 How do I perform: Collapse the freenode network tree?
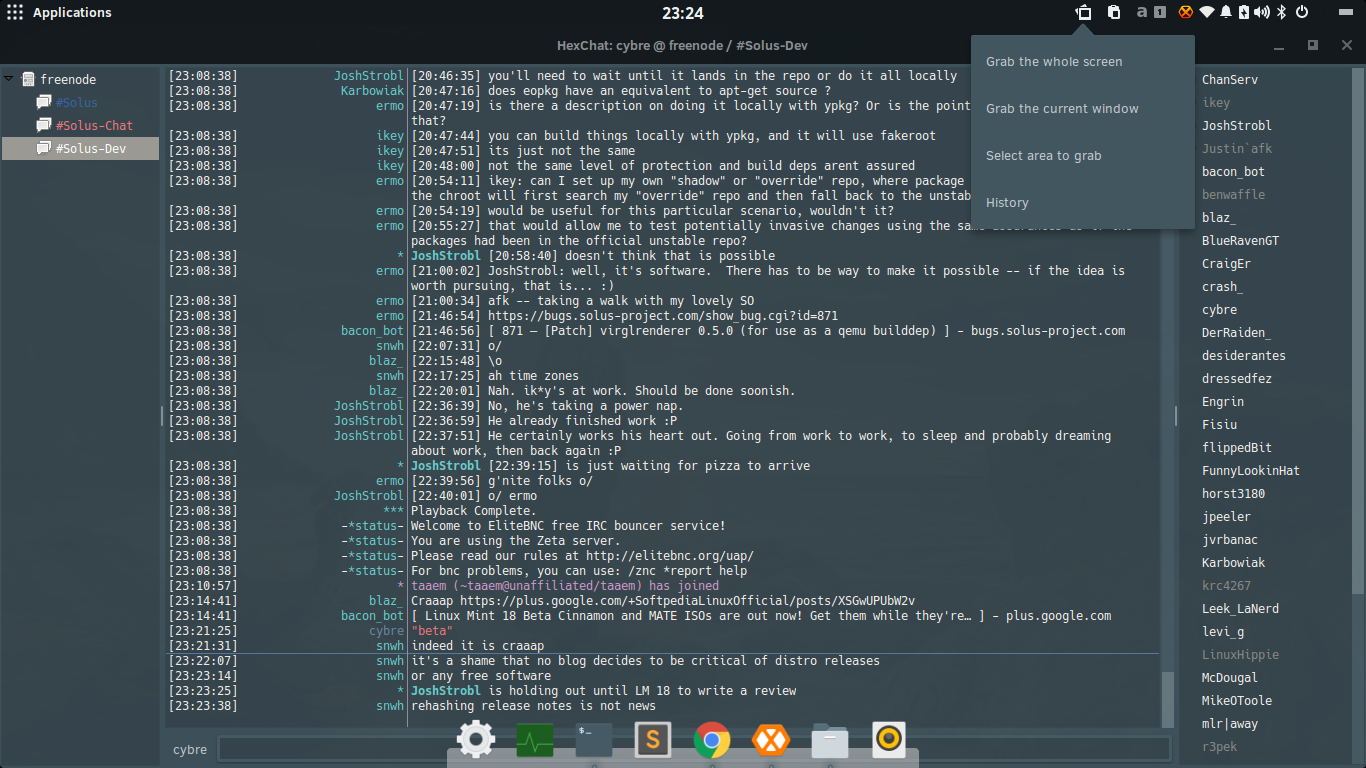pos(9,79)
